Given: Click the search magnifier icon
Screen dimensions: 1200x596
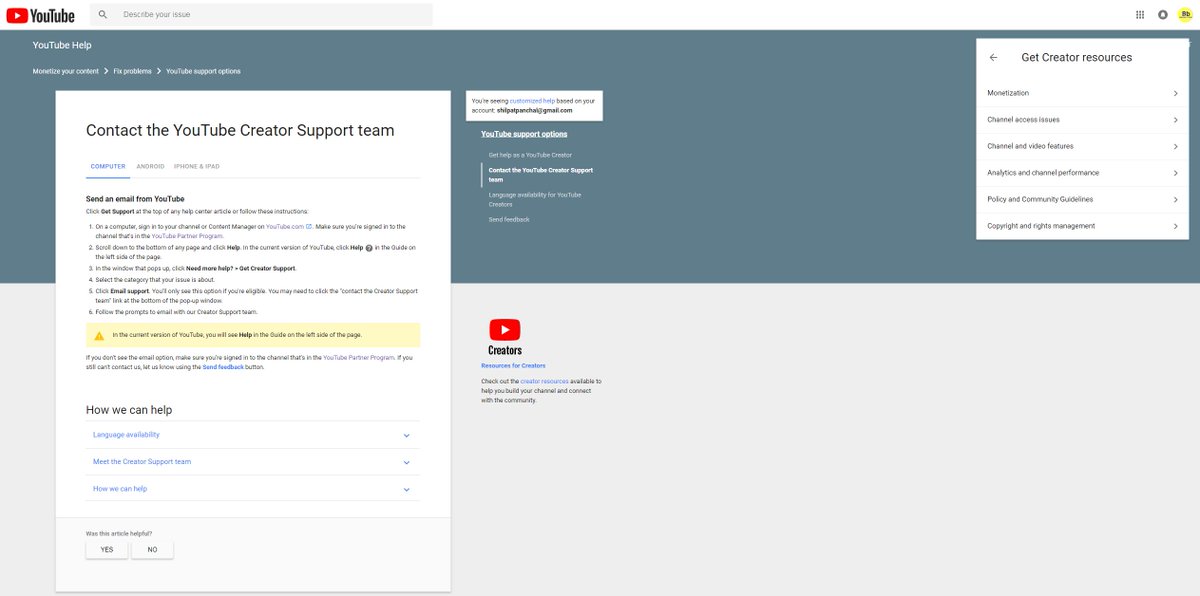Looking at the screenshot, I should [103, 15].
